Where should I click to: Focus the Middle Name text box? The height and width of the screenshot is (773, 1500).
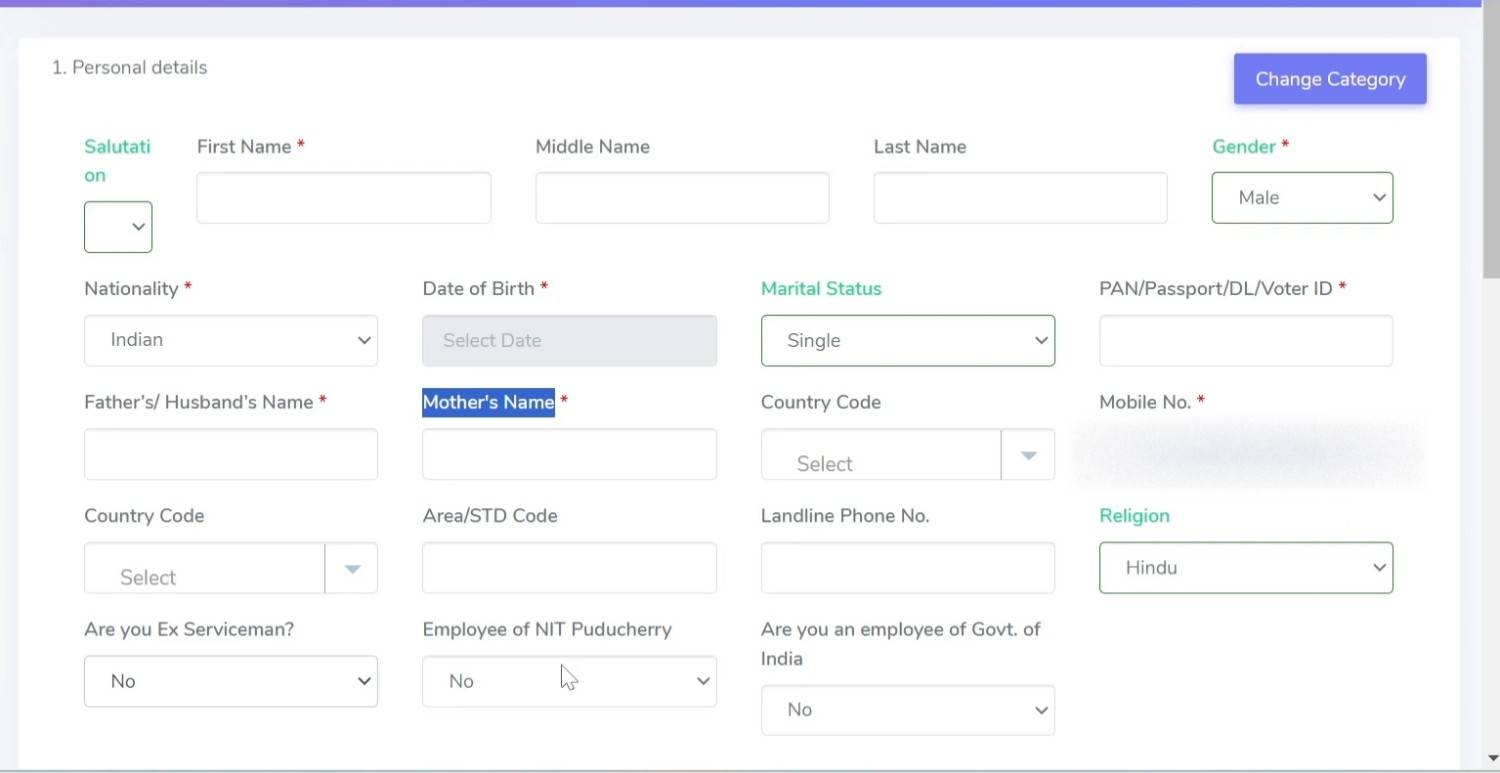coord(682,198)
